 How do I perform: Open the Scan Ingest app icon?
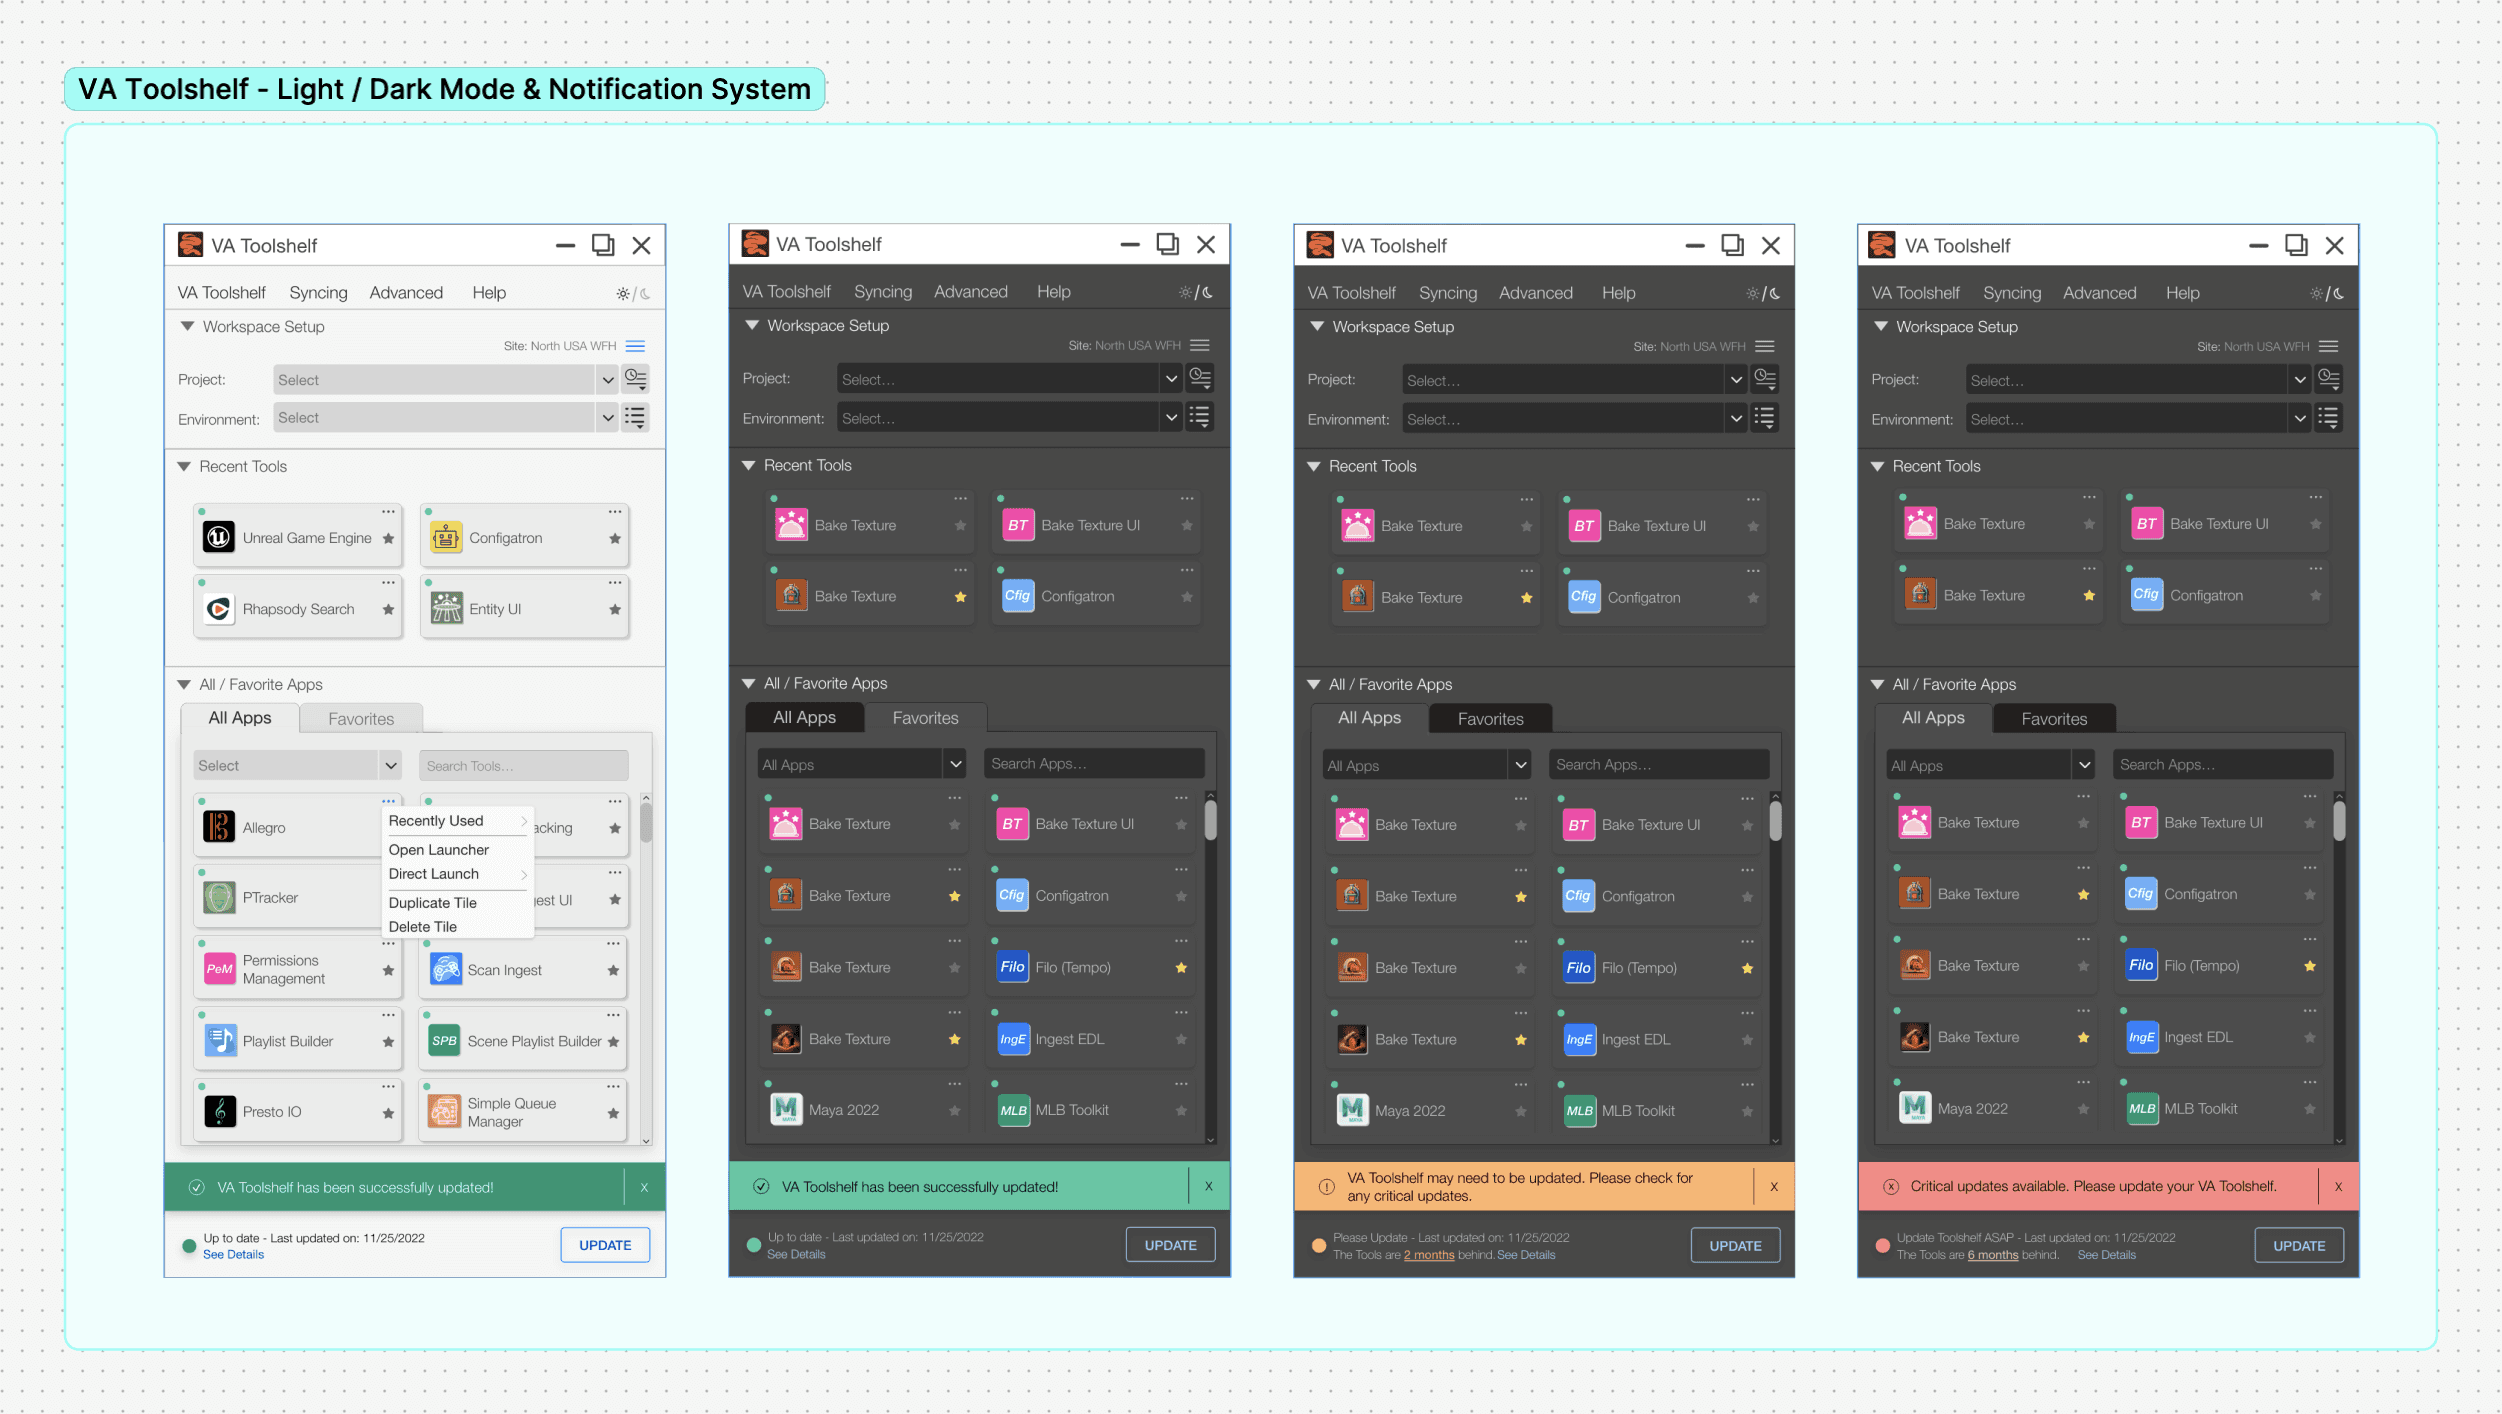click(x=445, y=969)
